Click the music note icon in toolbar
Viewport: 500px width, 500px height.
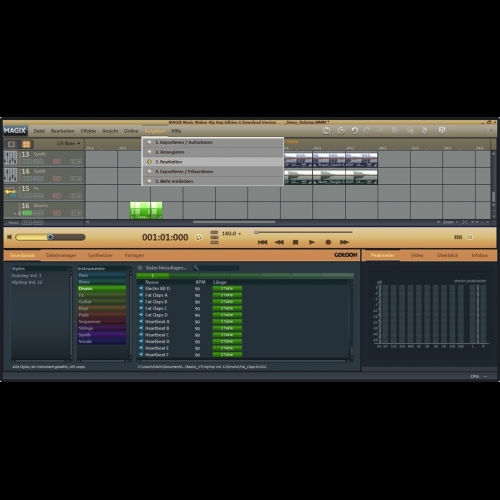tap(424, 131)
